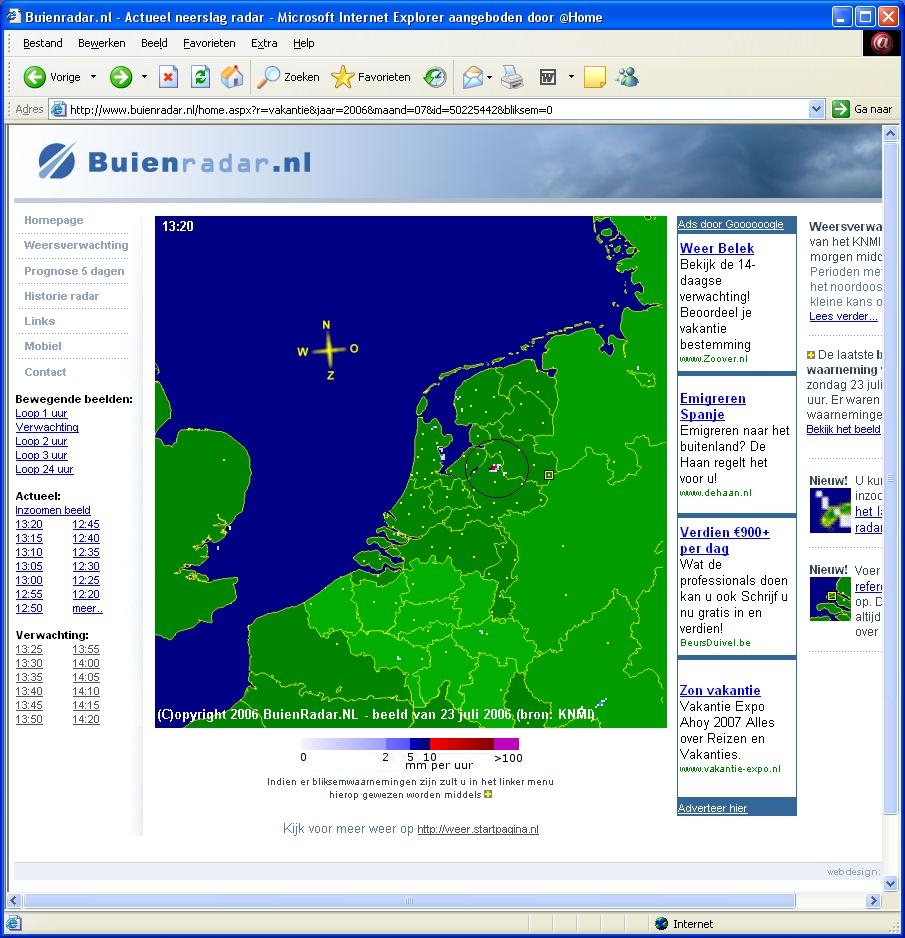This screenshot has height=938, width=905.
Task: Click the Ga naar green arrow button
Action: pos(862,109)
